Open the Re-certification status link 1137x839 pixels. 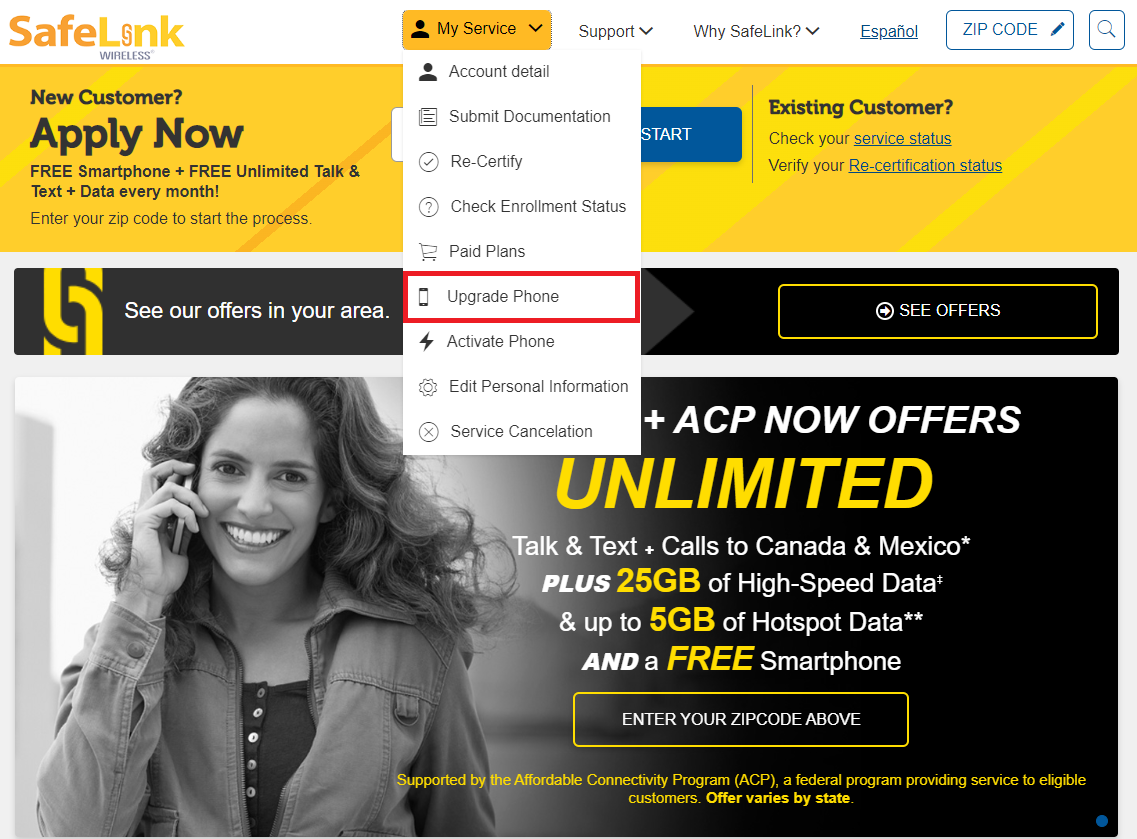[x=925, y=165]
